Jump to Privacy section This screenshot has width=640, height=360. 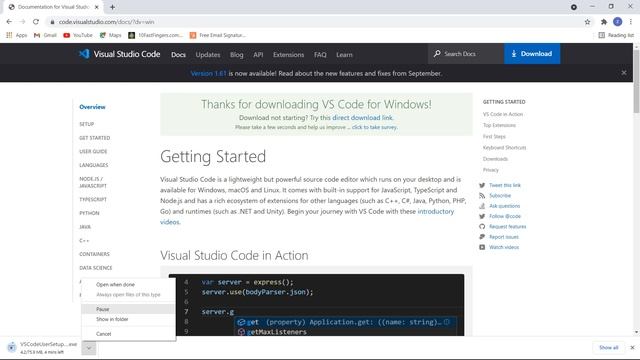[x=491, y=170]
